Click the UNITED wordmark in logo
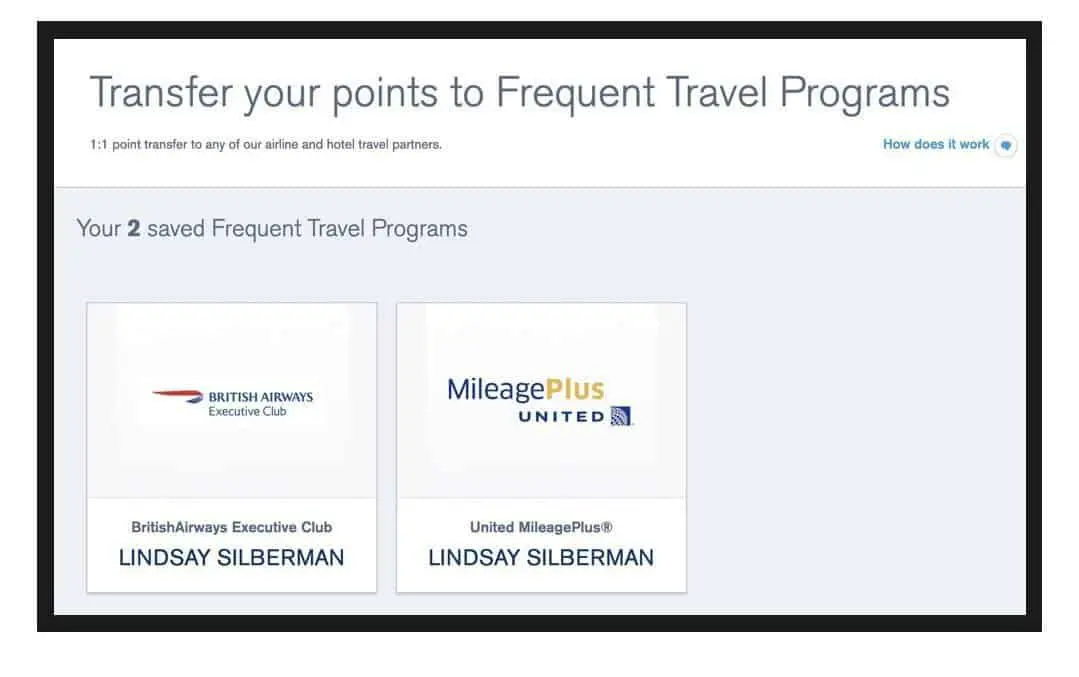The height and width of the screenshot is (677, 1079). pos(562,416)
